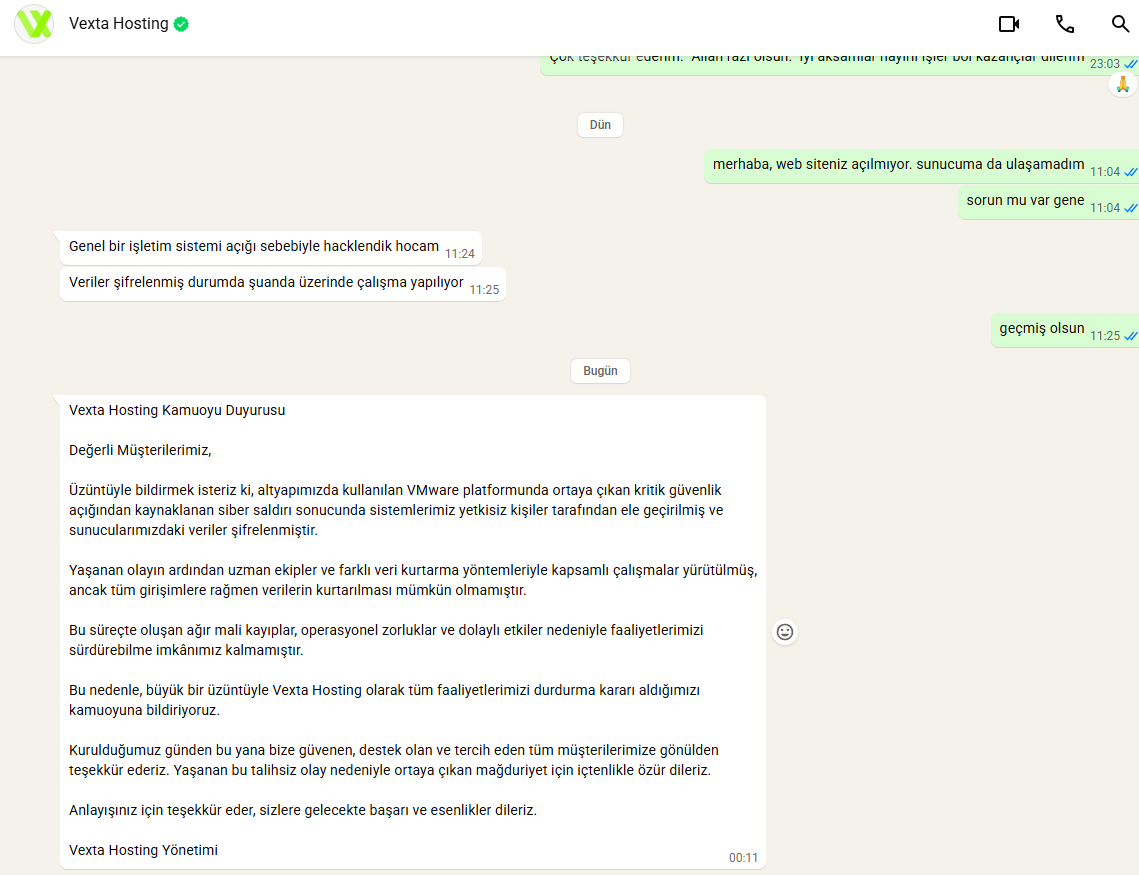Click the paragraph starting 'Kurulduğumuz günden bu yana'
Viewport: 1139px width, 875px height.
pos(394,760)
